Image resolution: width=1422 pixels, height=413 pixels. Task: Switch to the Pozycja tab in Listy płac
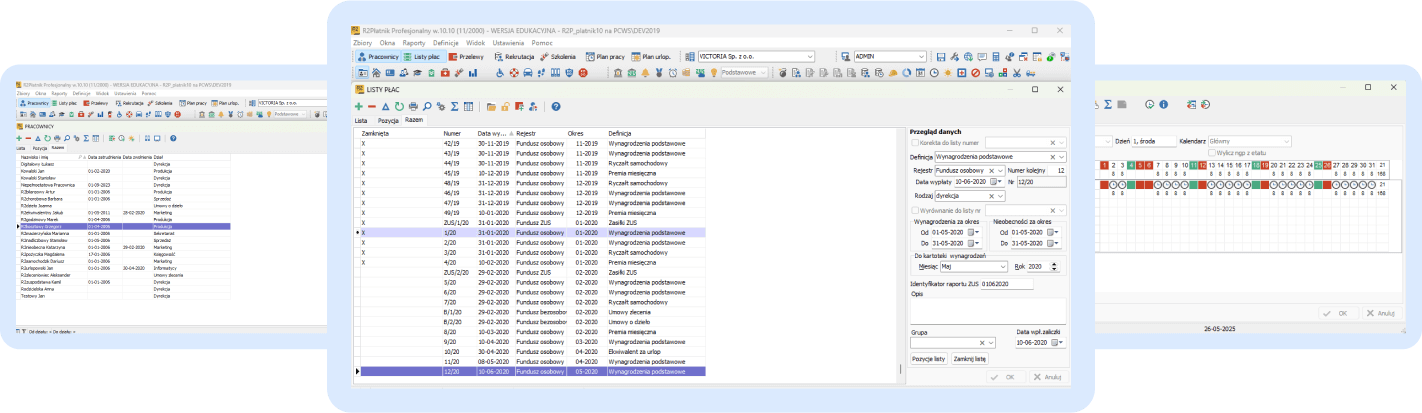(388, 120)
